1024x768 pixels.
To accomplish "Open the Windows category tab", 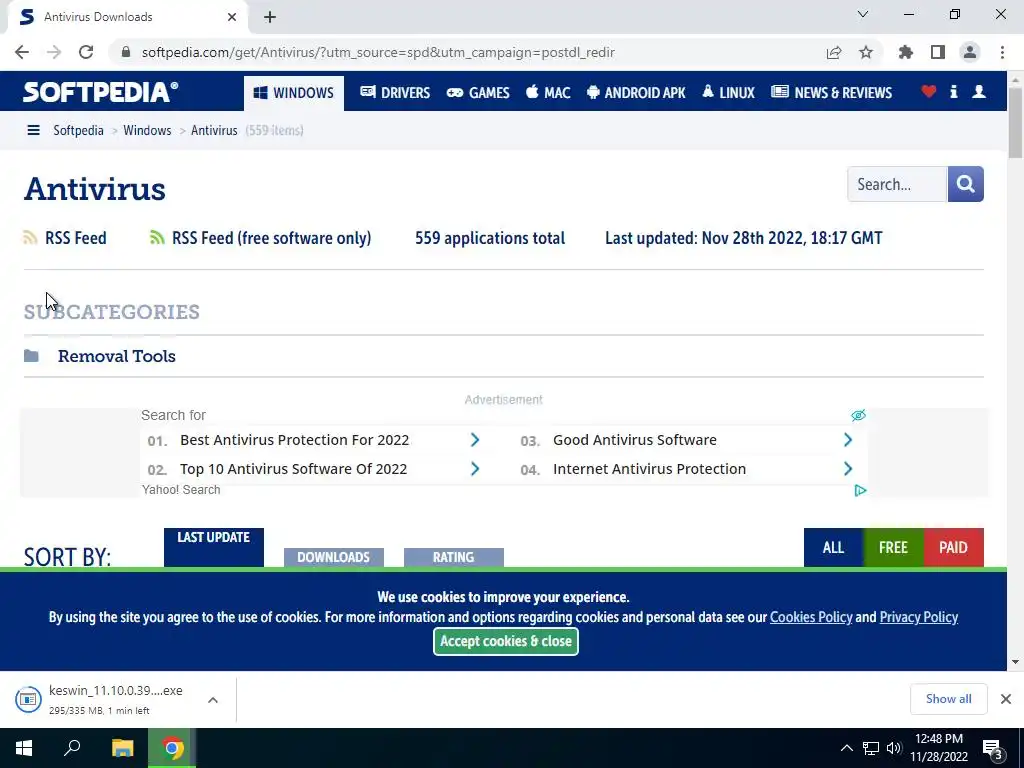I will tap(294, 93).
